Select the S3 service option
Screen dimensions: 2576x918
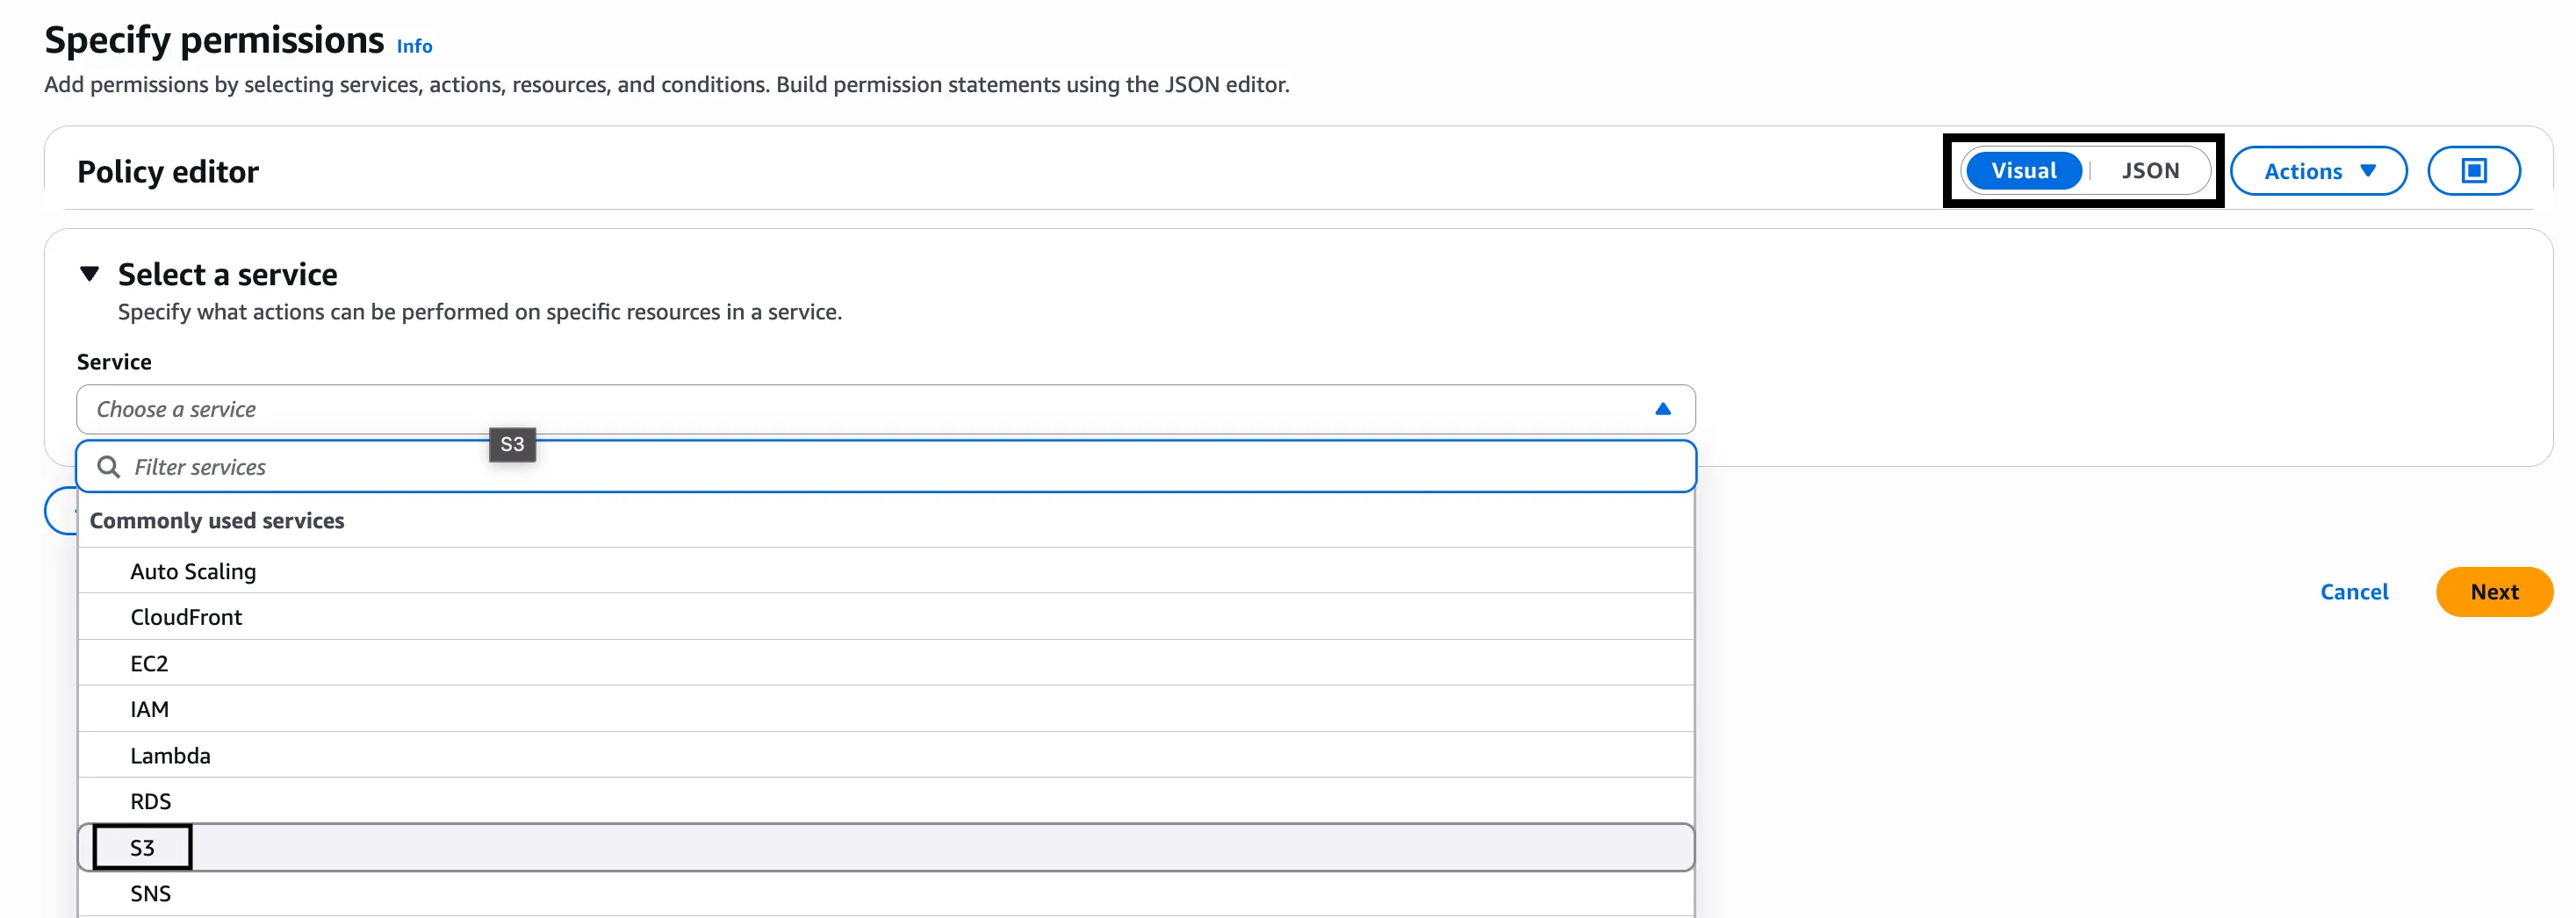[142, 848]
